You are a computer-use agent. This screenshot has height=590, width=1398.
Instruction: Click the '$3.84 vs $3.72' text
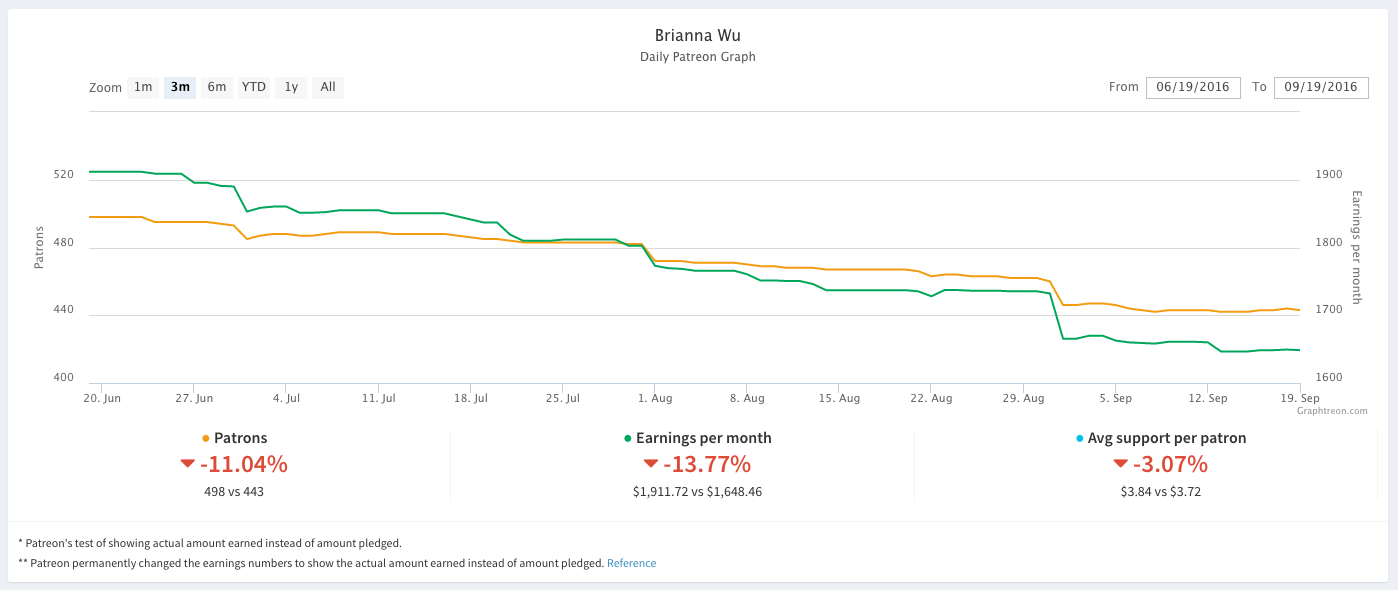click(1160, 492)
